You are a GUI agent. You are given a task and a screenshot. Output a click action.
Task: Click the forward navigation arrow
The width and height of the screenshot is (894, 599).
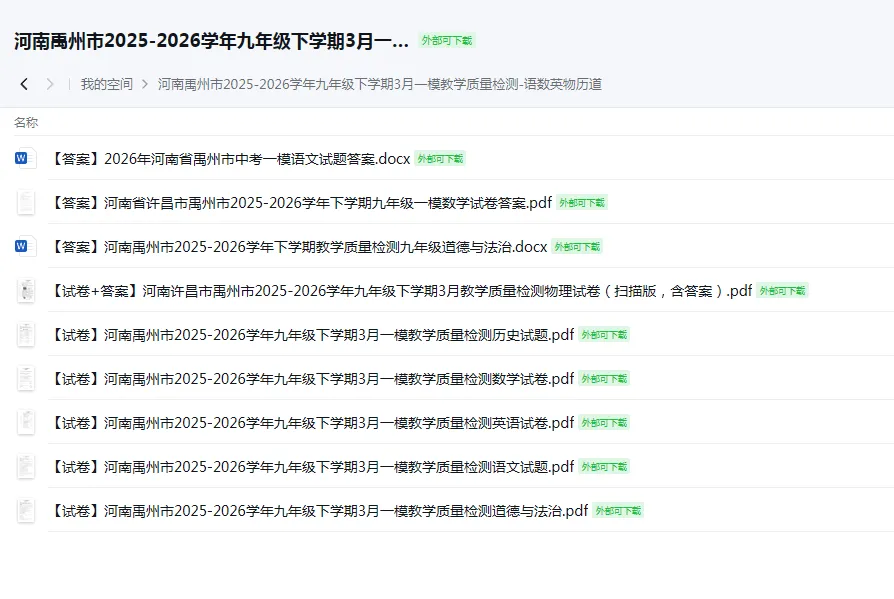point(48,84)
